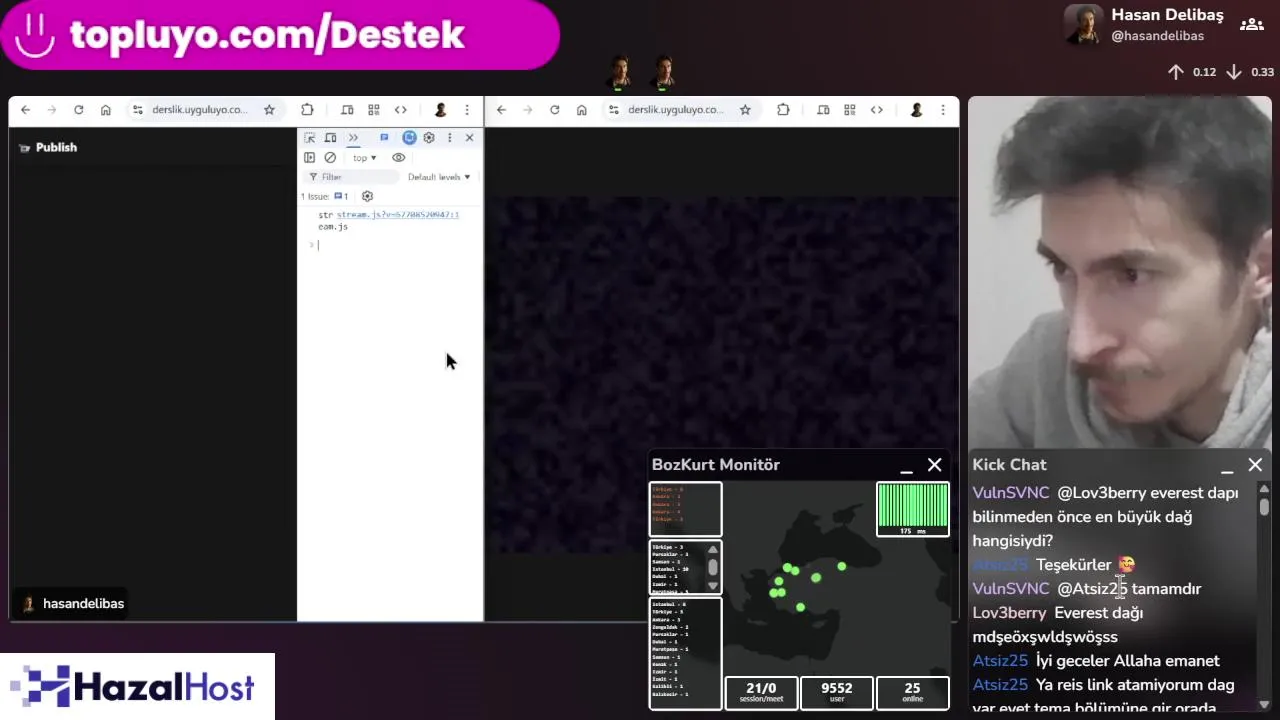Click the QR grid extension in left browser

[x=373, y=110]
